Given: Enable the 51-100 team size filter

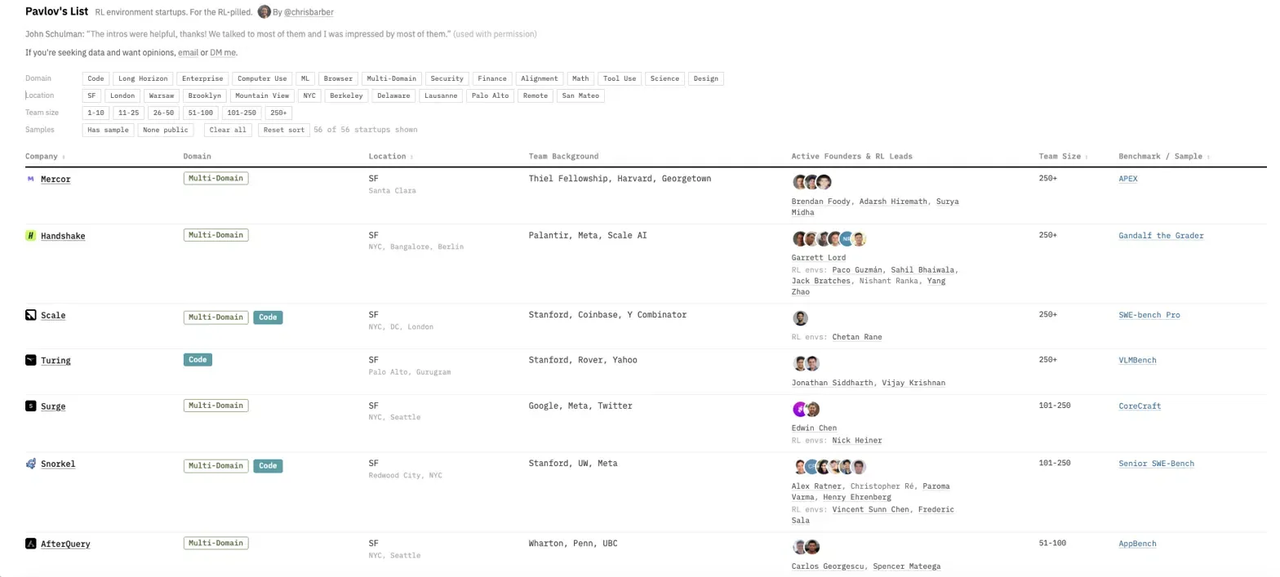Looking at the screenshot, I should pyautogui.click(x=201, y=113).
